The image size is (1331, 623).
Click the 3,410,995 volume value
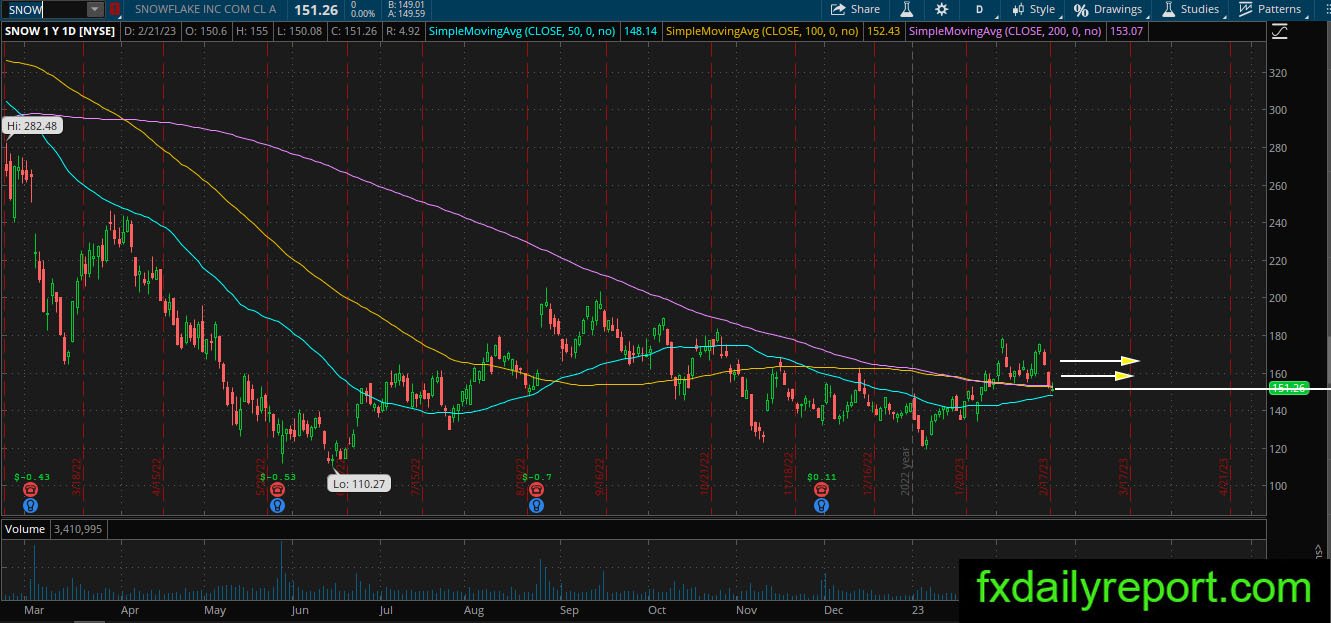point(80,528)
